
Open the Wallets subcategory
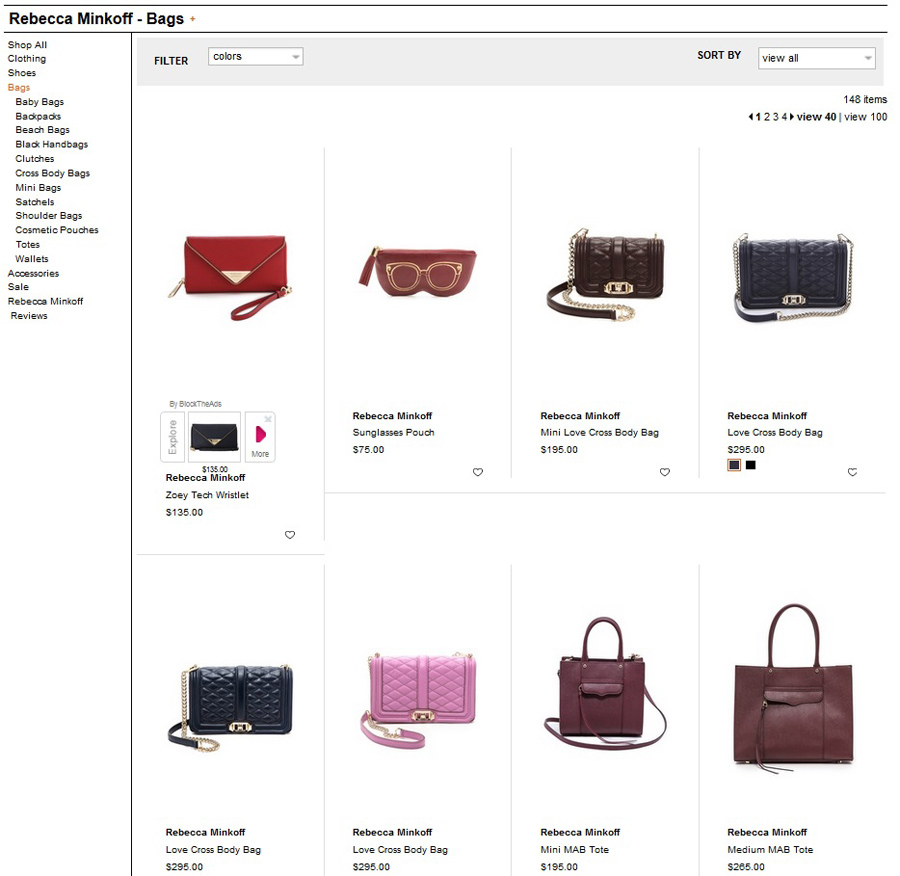pos(32,259)
